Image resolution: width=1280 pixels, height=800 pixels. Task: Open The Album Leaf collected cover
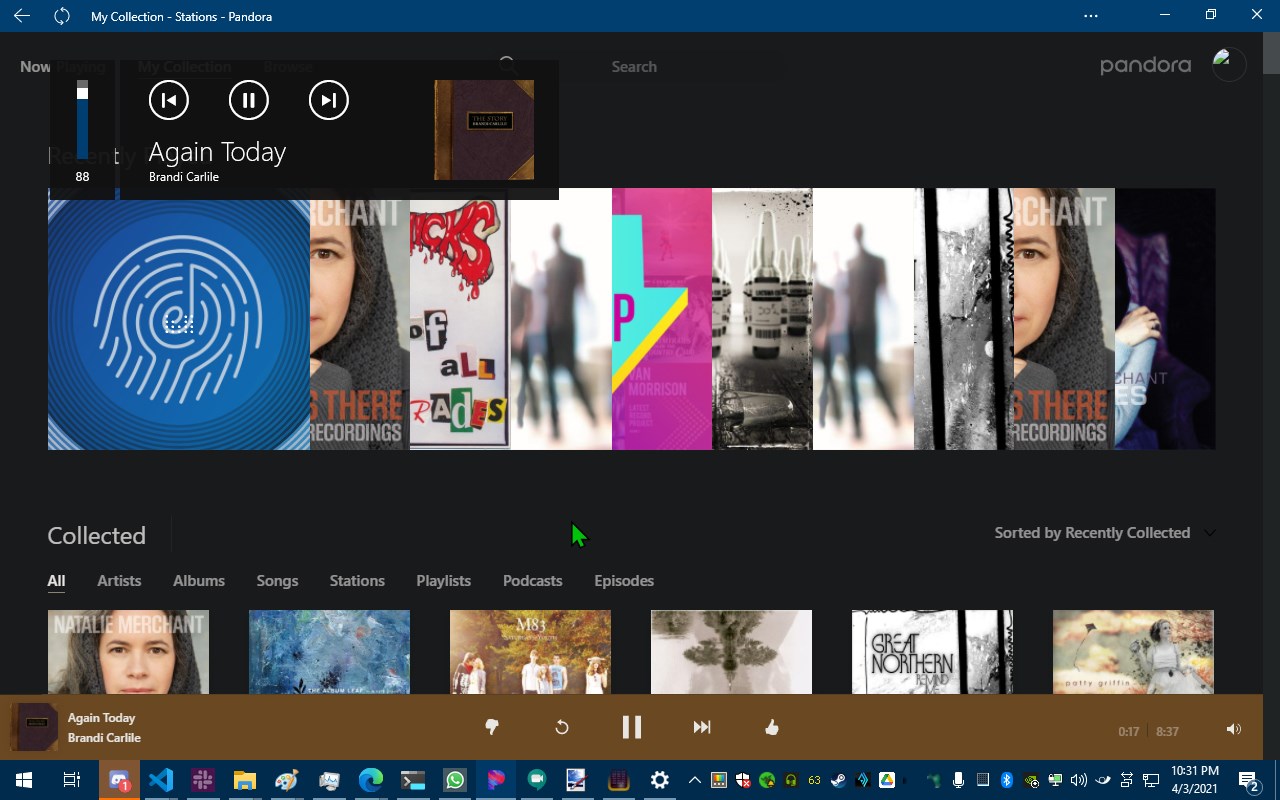tap(329, 652)
